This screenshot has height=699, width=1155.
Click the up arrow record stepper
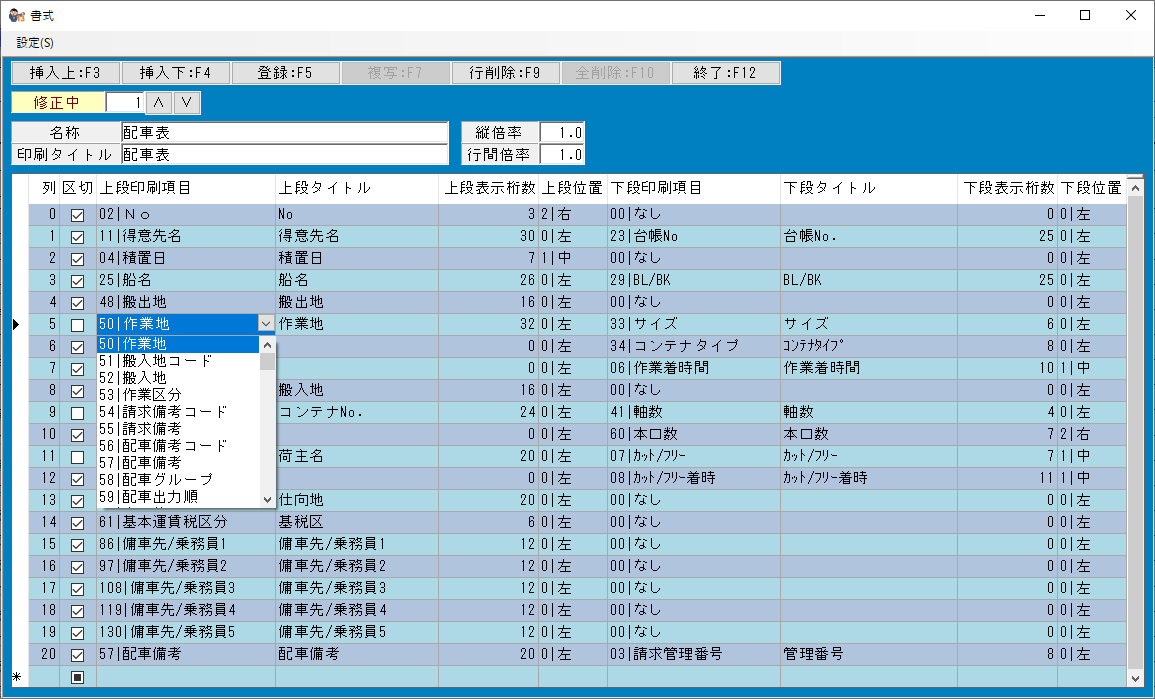click(159, 102)
